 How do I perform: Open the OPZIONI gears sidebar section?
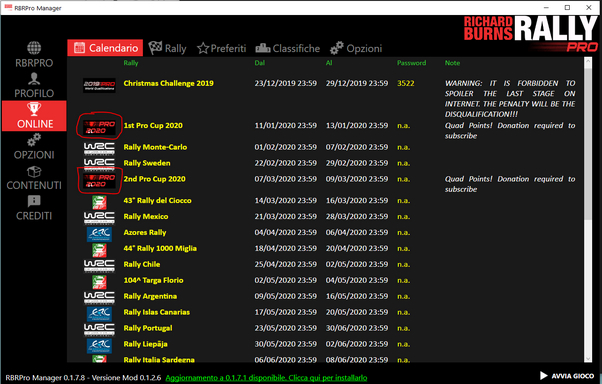(34, 147)
